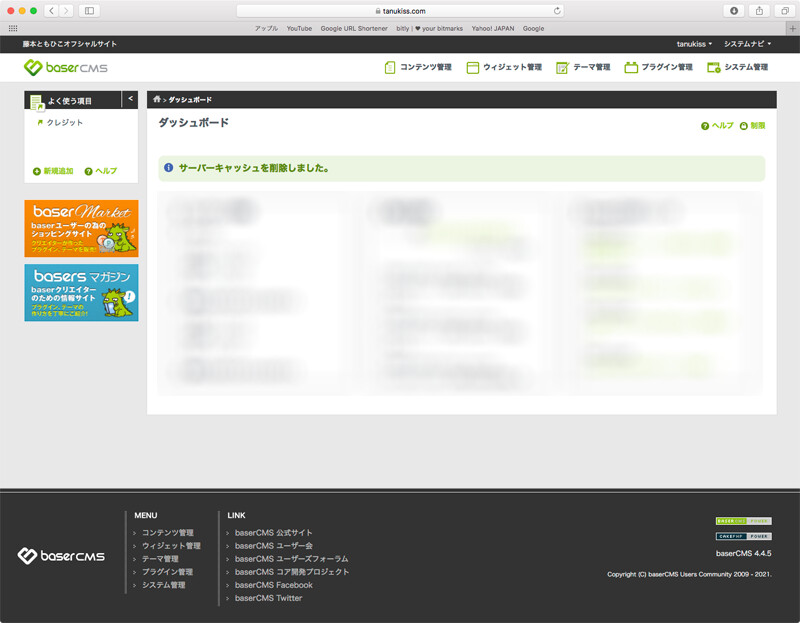800x623 pixels.
Task: Open footer ウィジェット管理 link
Action: click(171, 546)
